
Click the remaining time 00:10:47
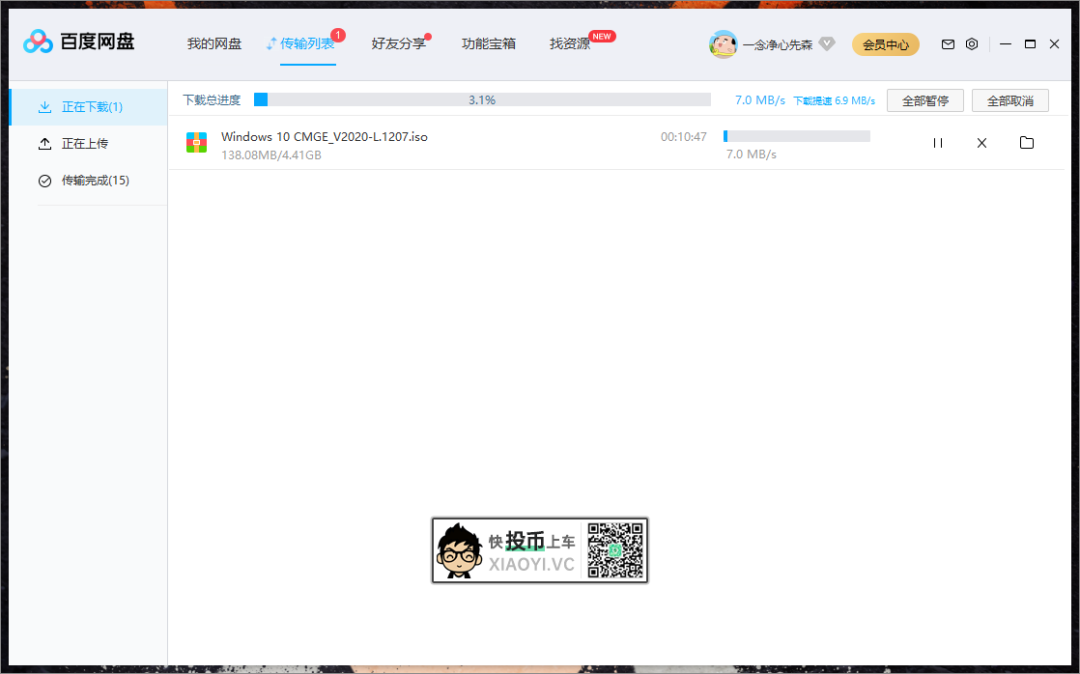coord(683,137)
